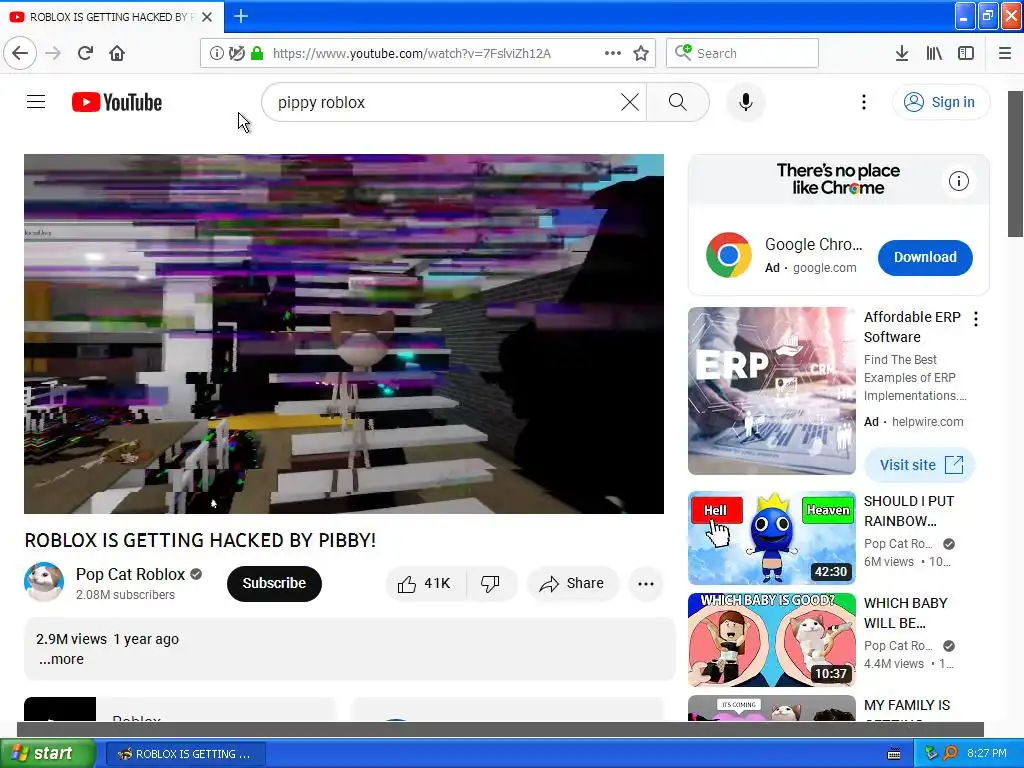Select ROBLOX IS GETTING taskbar window button
Image resolution: width=1024 pixels, height=768 pixels.
185,754
